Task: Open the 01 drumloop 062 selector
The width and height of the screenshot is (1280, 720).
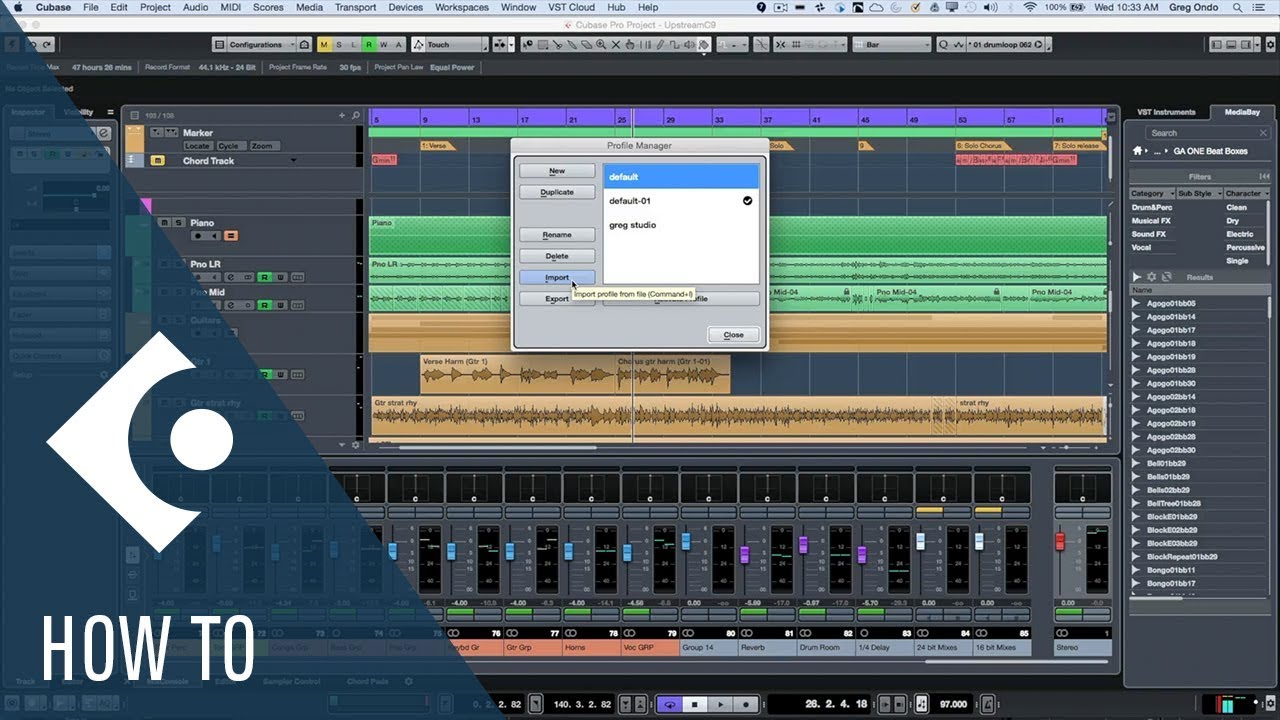Action: coord(1000,45)
